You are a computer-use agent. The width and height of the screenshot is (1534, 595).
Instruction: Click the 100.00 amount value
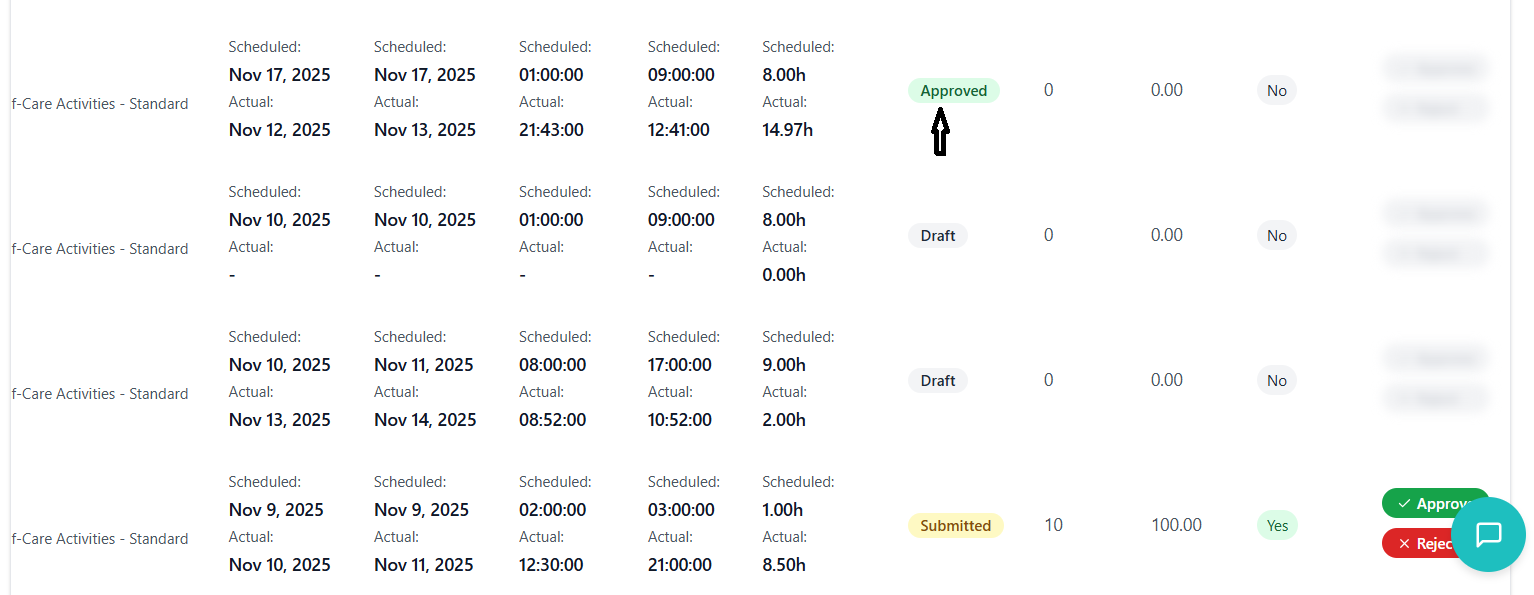point(1176,525)
